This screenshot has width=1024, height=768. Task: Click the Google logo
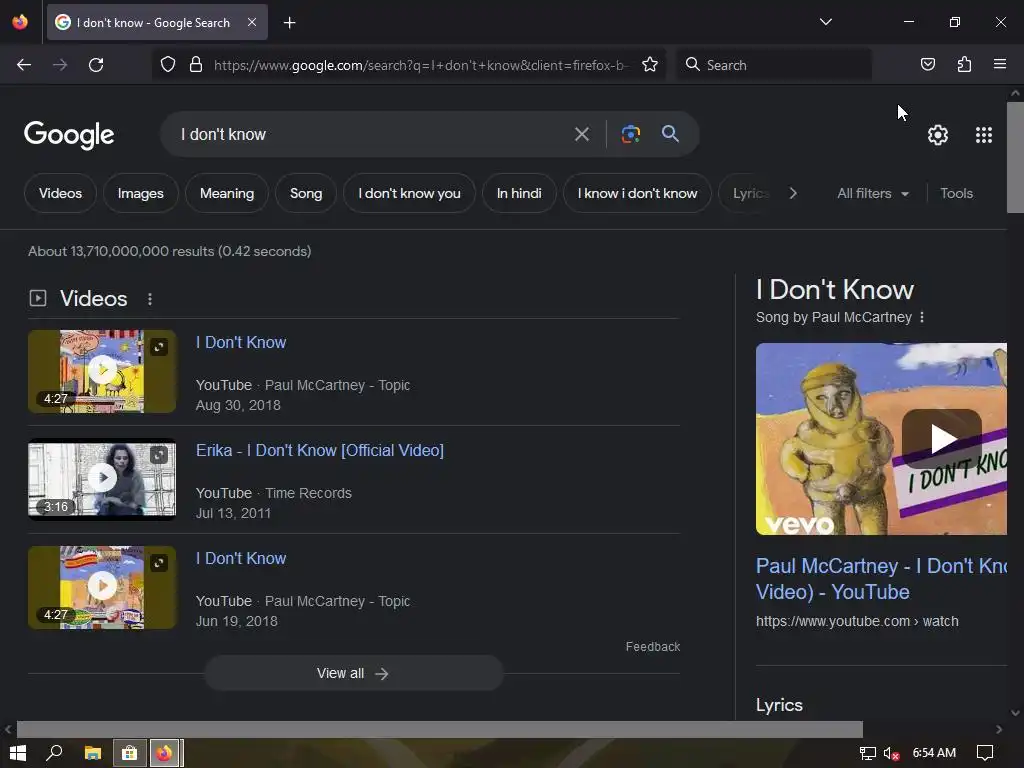click(69, 135)
